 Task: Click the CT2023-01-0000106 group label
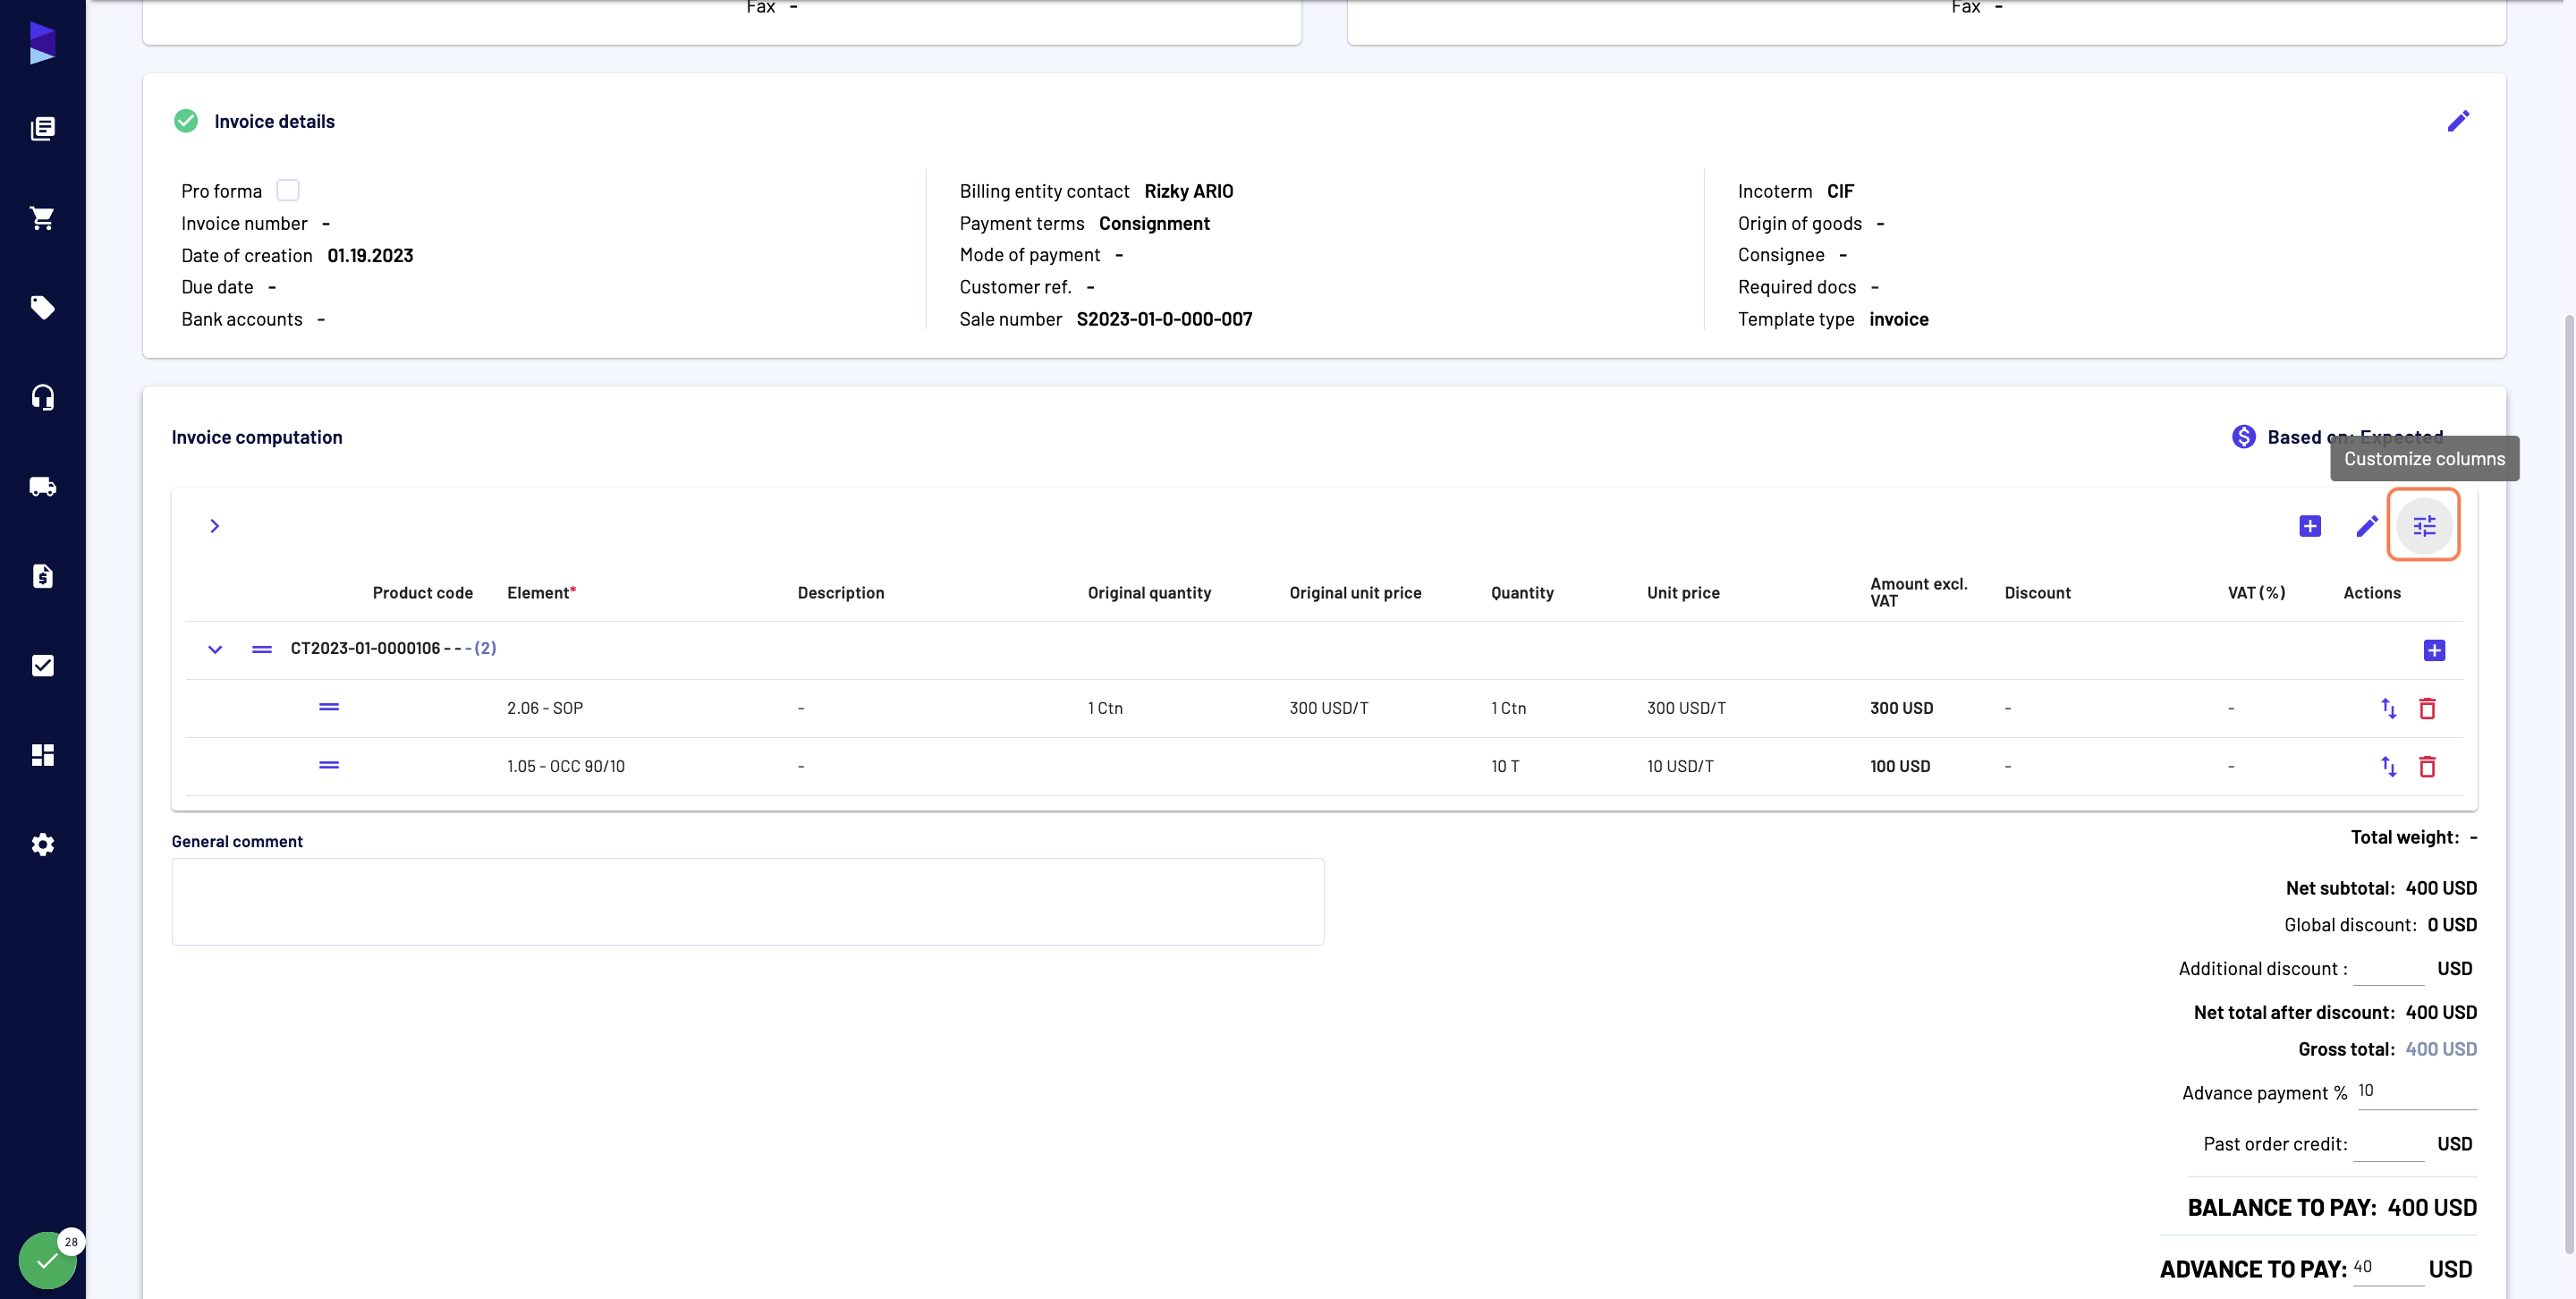[393, 648]
